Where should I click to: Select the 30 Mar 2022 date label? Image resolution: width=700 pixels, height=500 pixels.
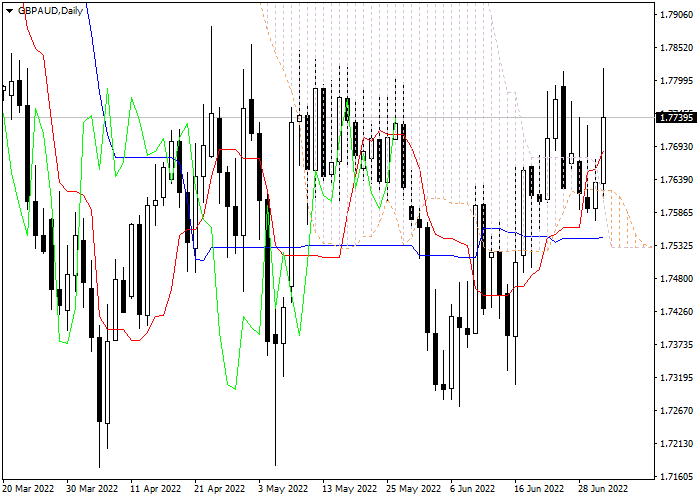(92, 489)
